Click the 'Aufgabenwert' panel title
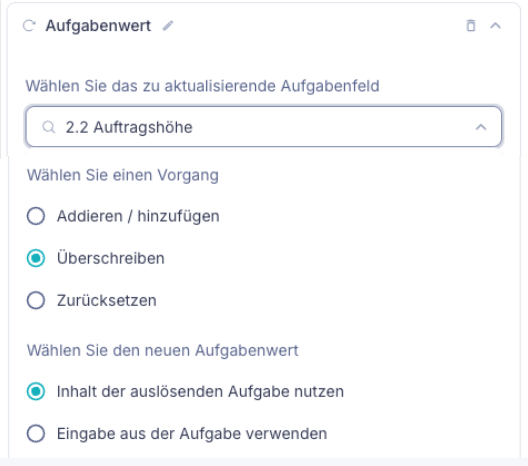 click(x=98, y=26)
